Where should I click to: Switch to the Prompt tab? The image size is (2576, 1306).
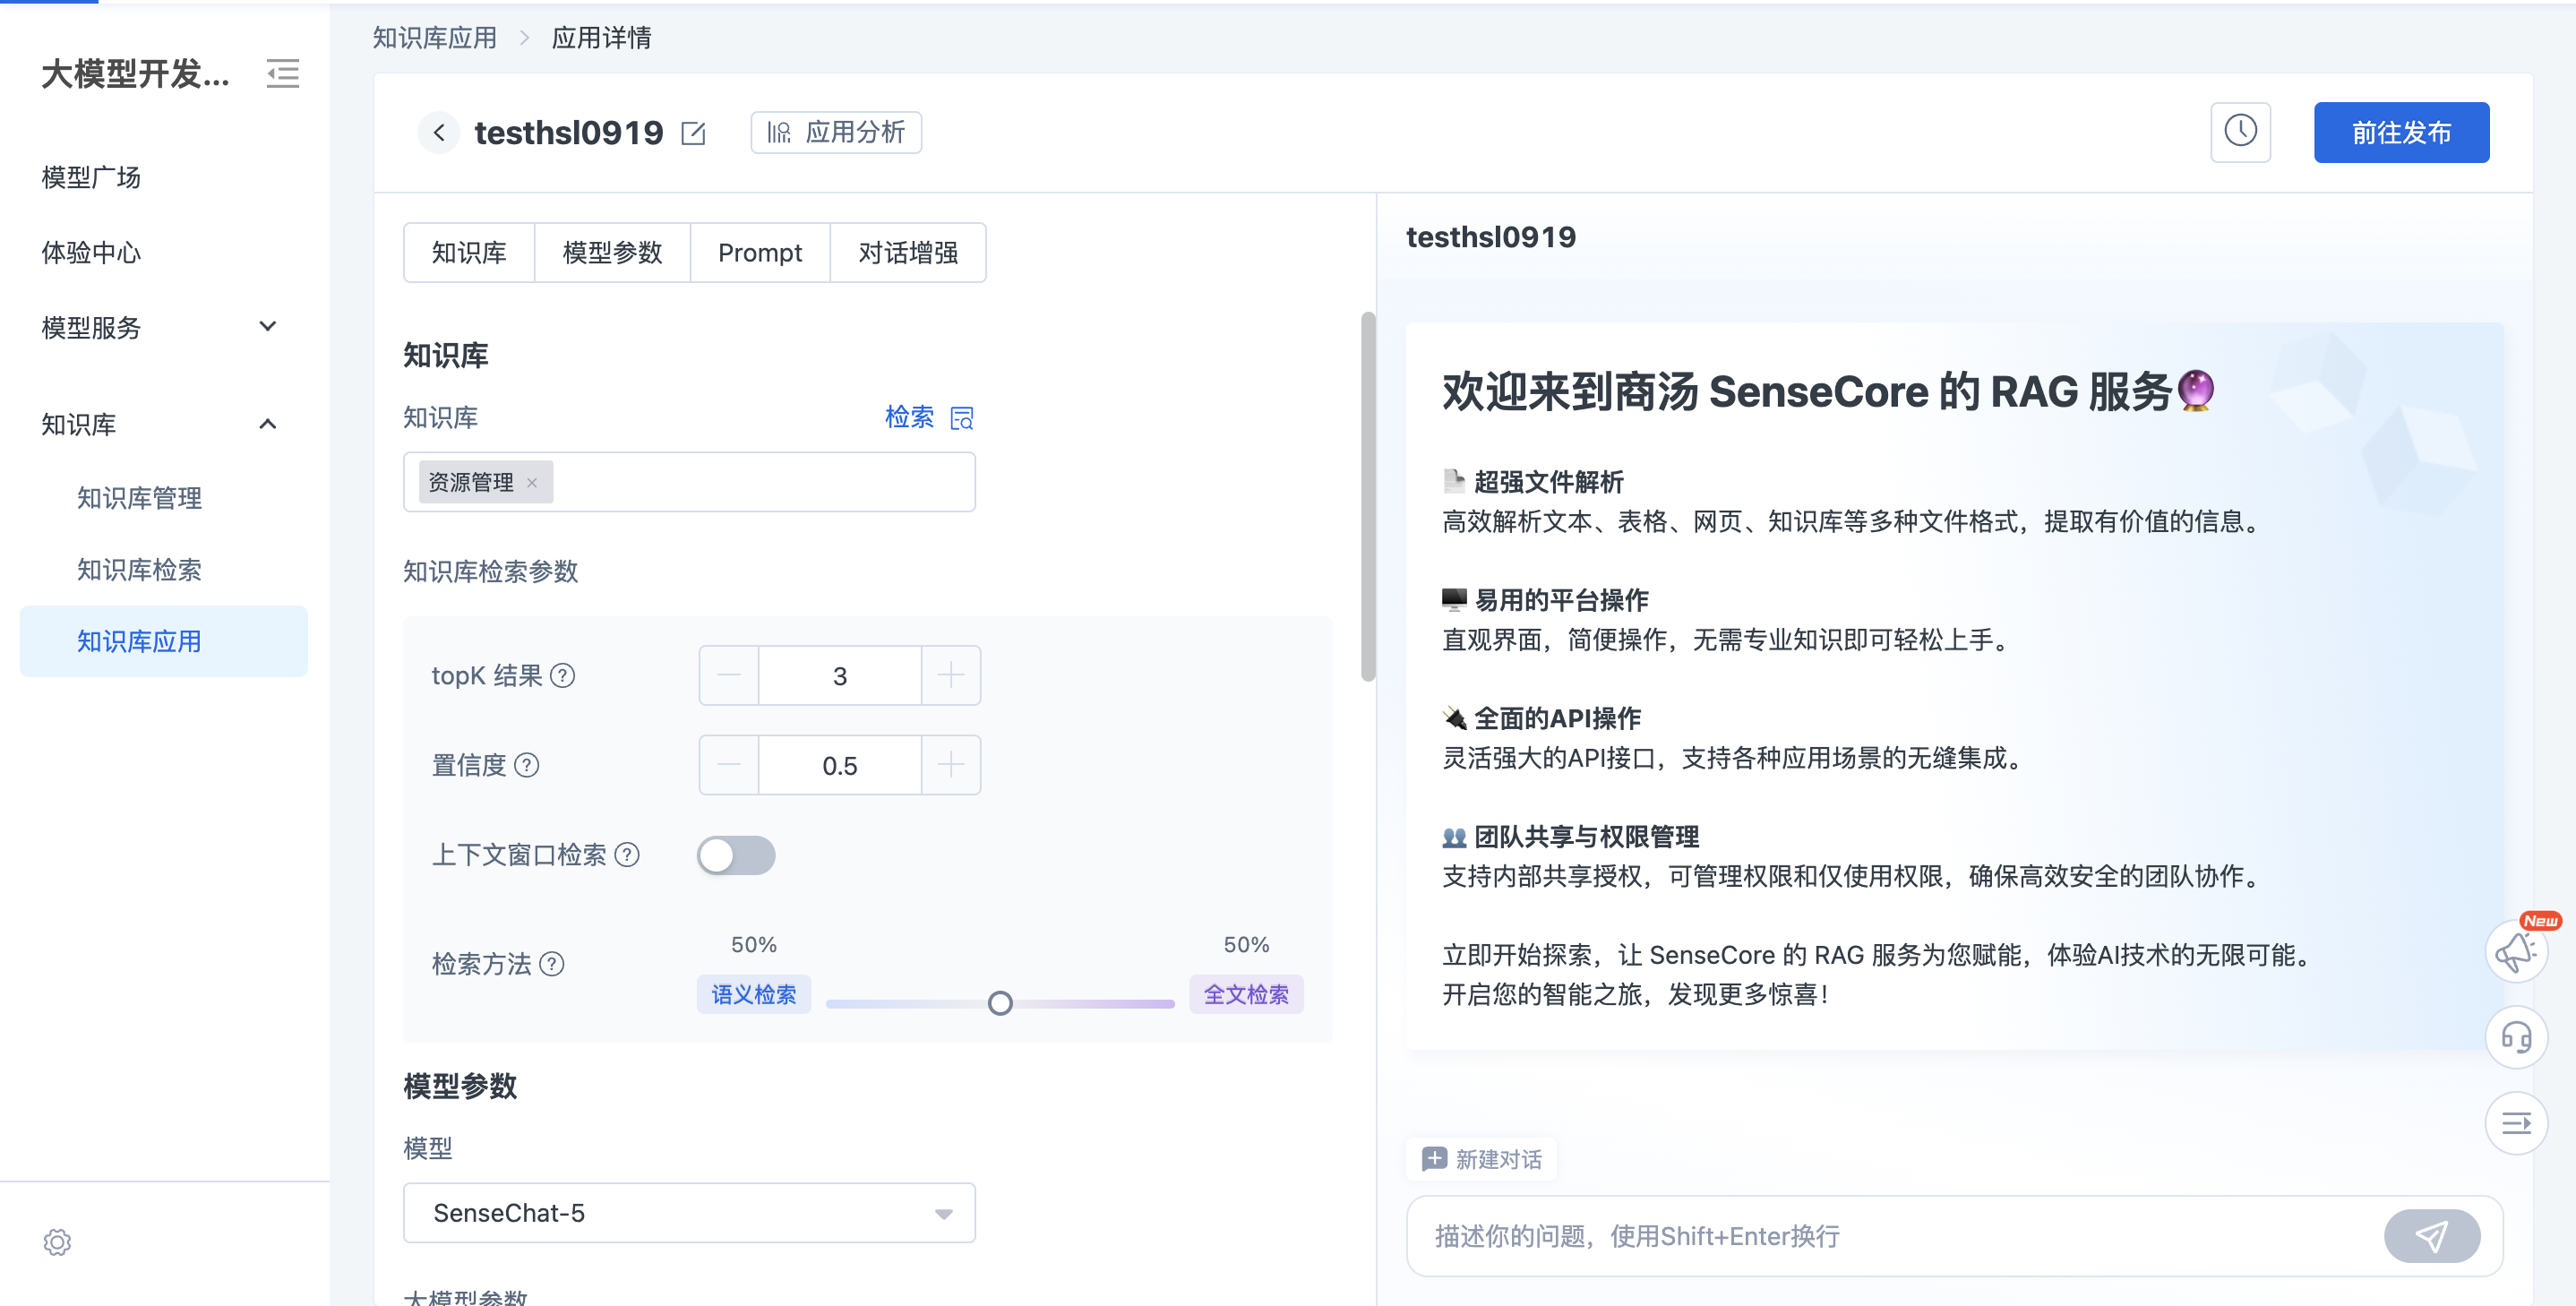point(760,252)
